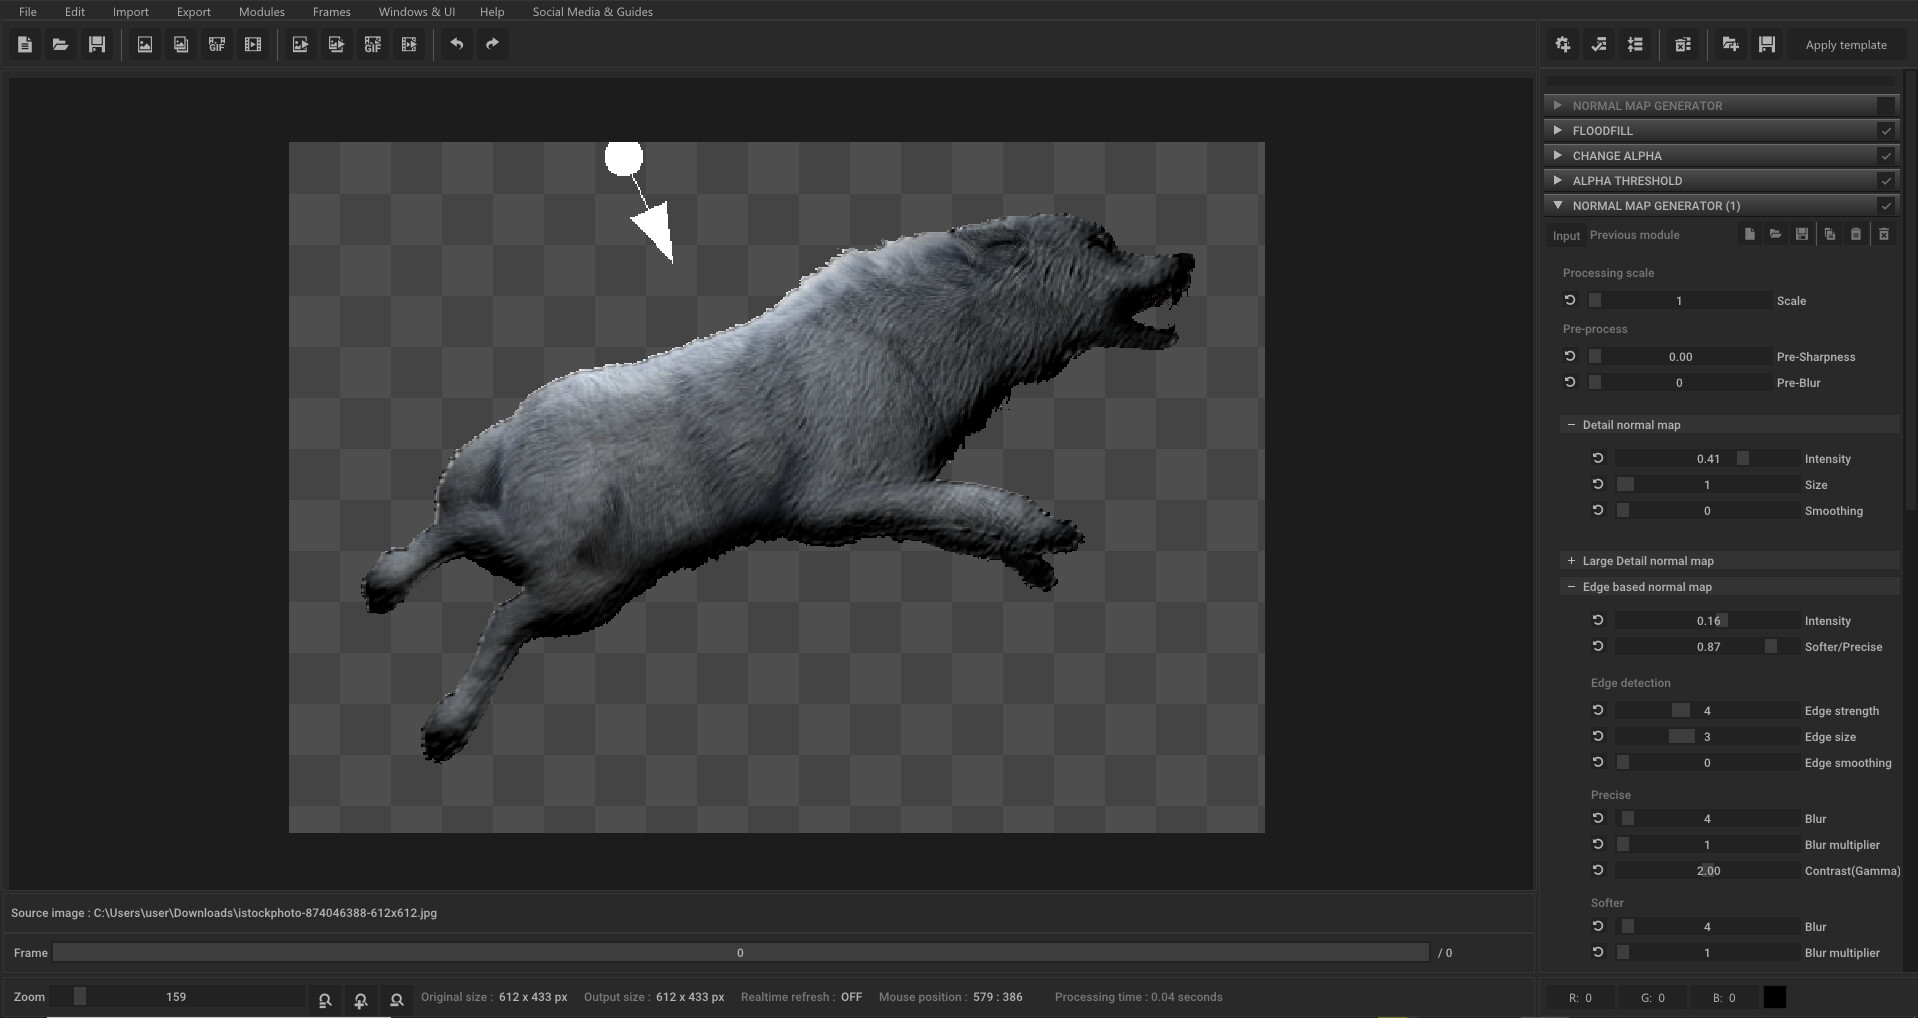Disable the CHANGE ALPHA module checkbox

[x=1885, y=155]
